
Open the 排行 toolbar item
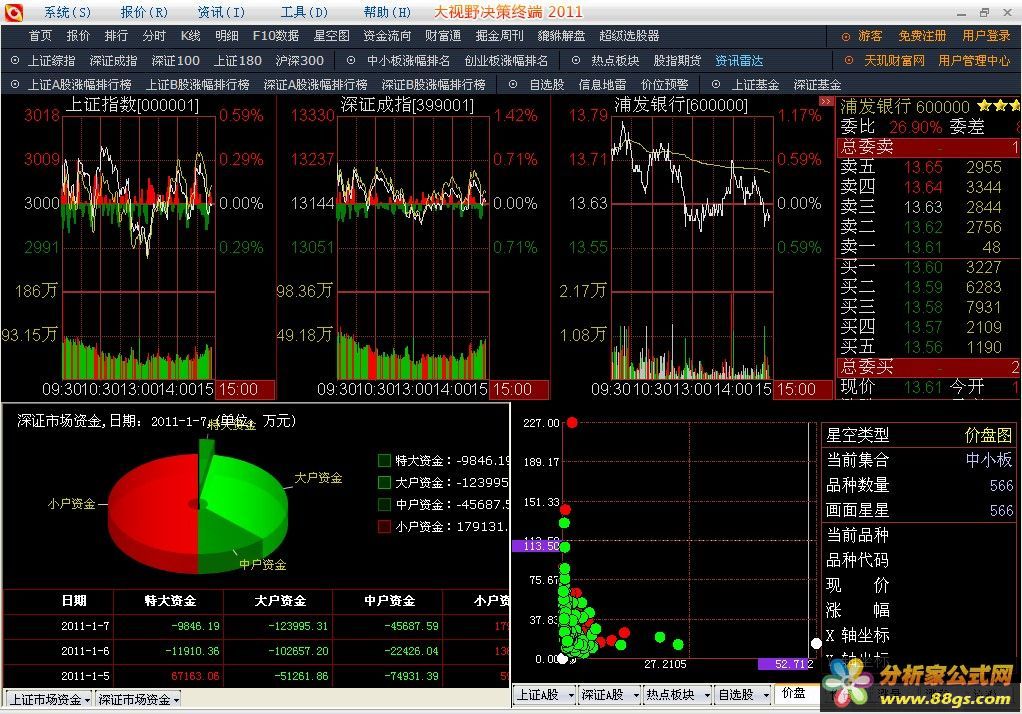tap(116, 36)
